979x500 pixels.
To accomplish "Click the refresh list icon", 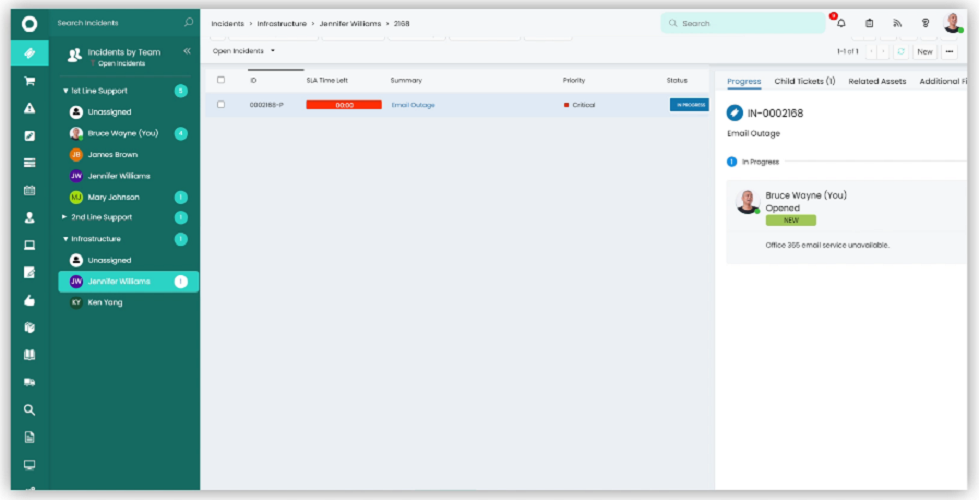I will 901,52.
